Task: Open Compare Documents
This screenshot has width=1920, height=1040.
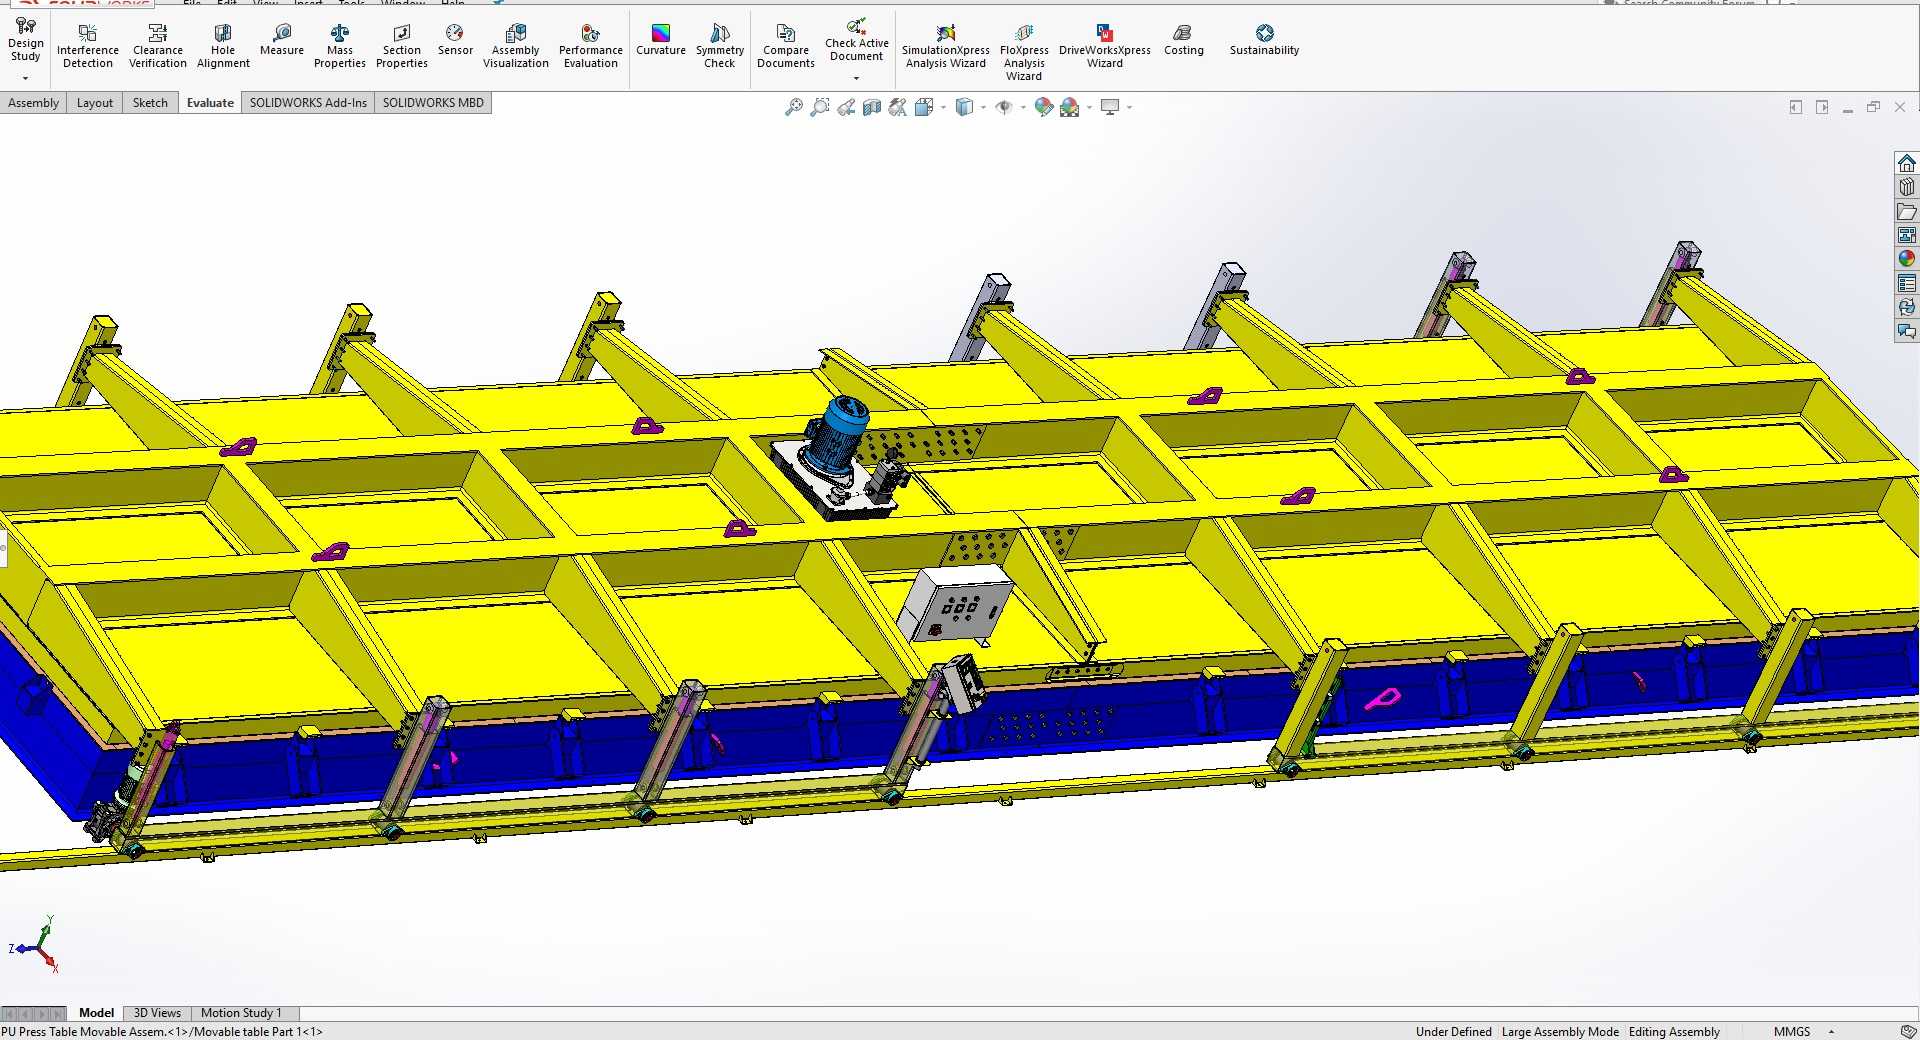Action: tap(786, 47)
